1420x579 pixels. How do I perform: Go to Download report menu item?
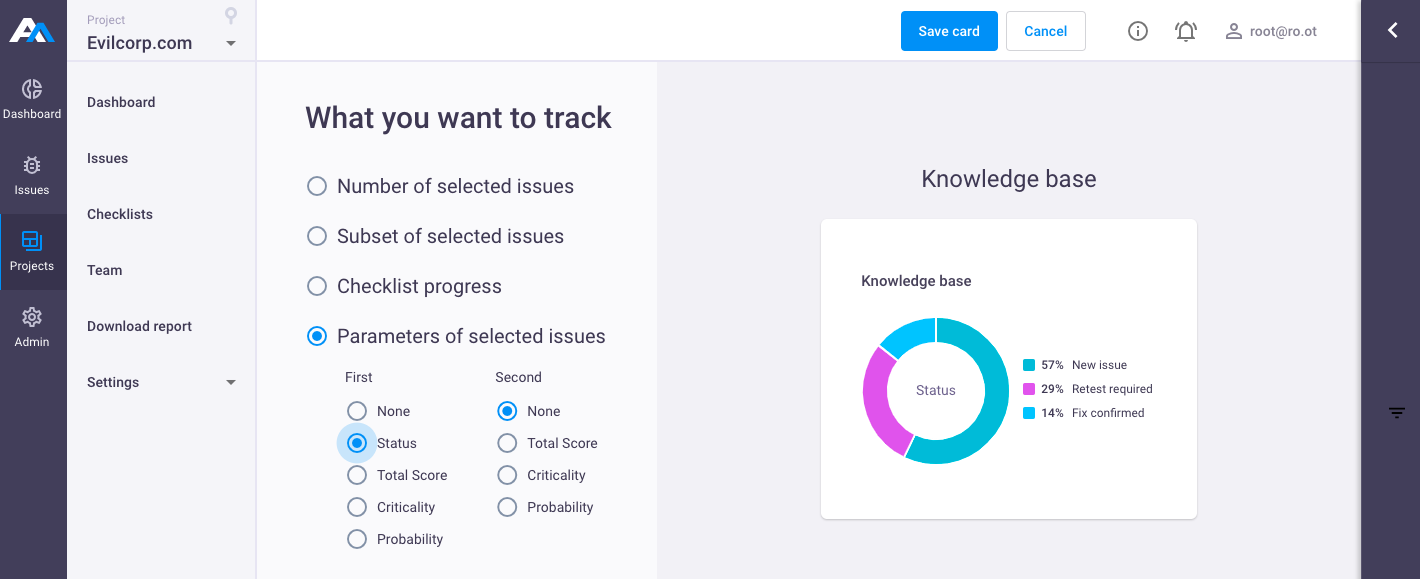coord(139,326)
